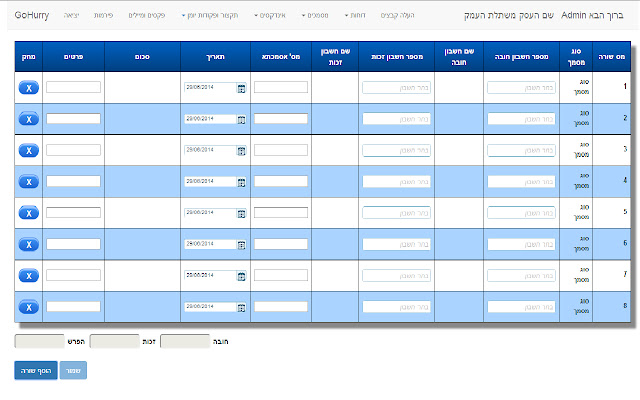Open the calendar picker in row 3
Viewport: 640px width, 400px height.
(241, 151)
